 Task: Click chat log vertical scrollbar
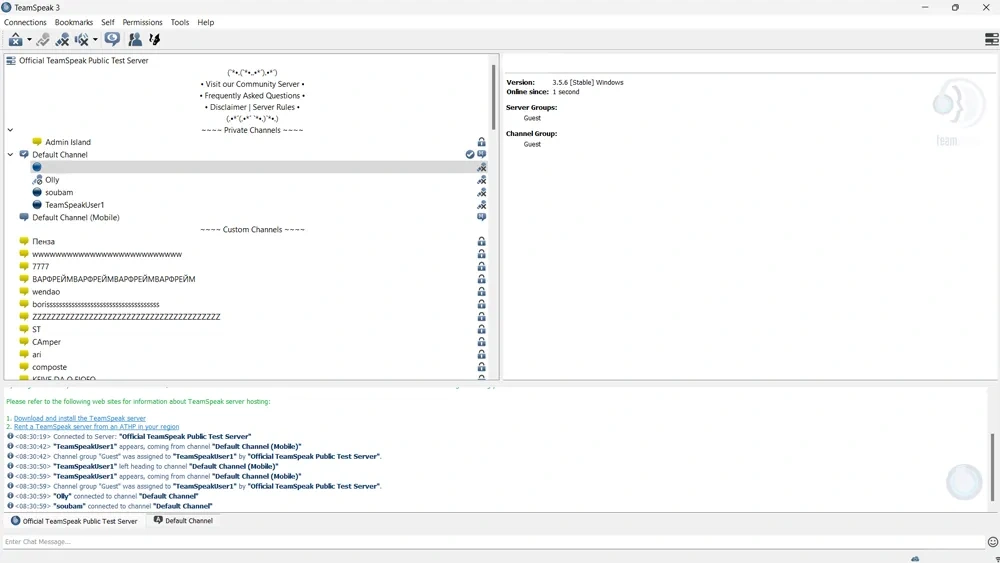point(992,467)
